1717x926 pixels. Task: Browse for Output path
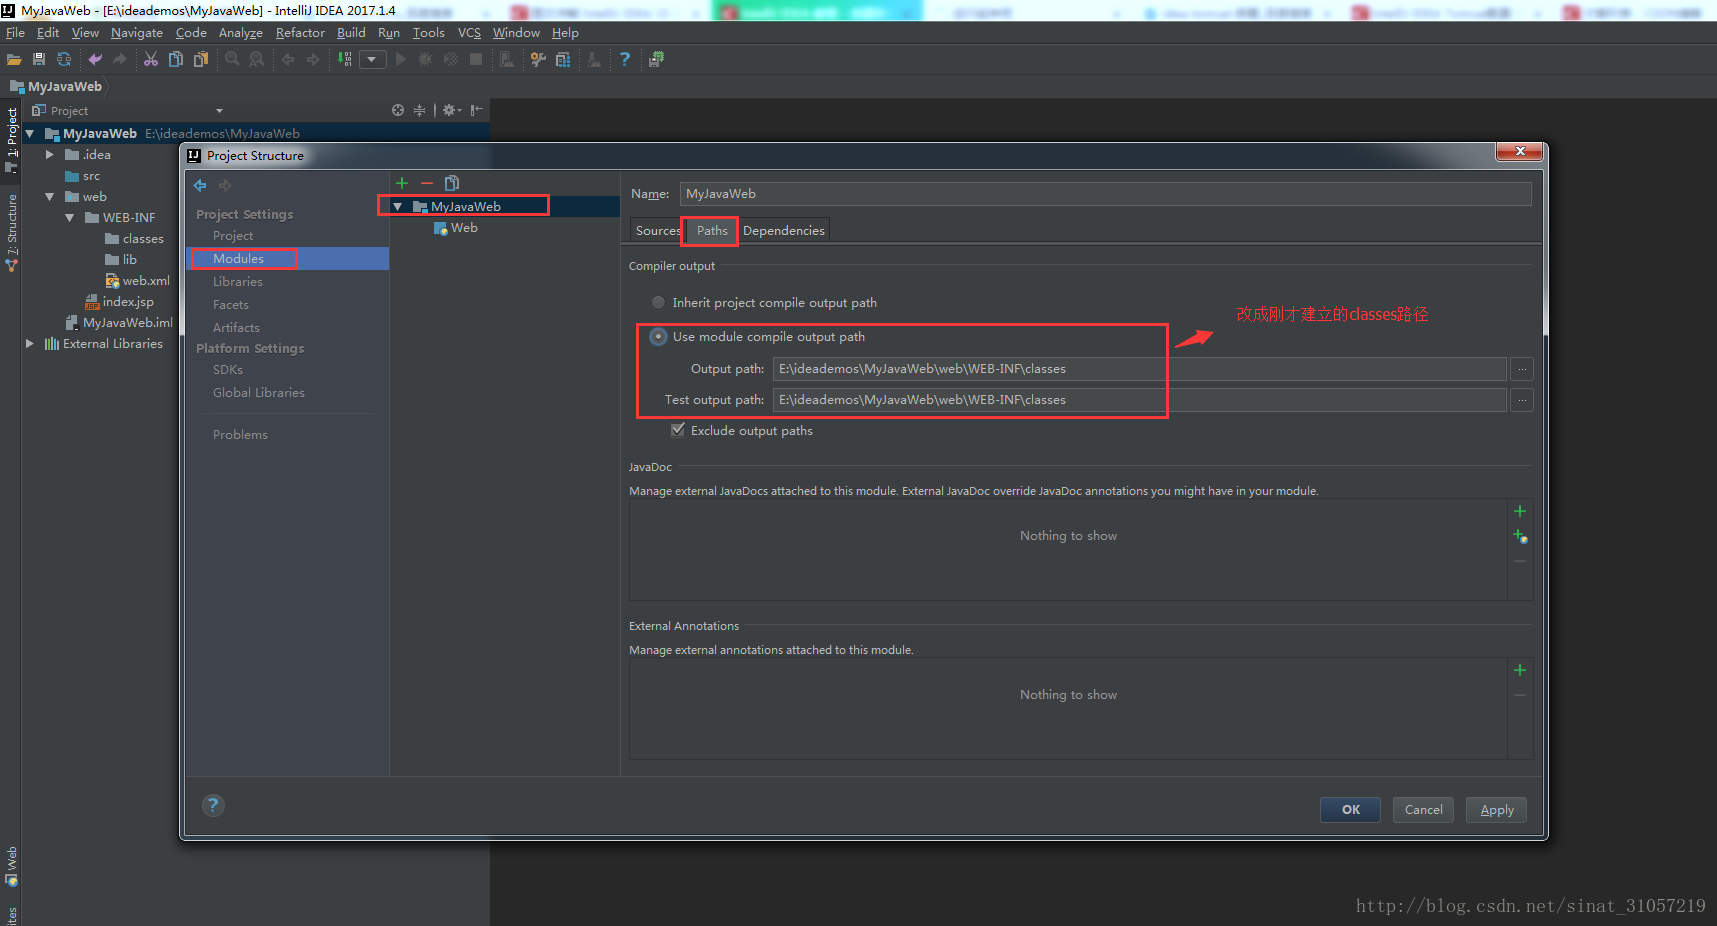[1522, 369]
